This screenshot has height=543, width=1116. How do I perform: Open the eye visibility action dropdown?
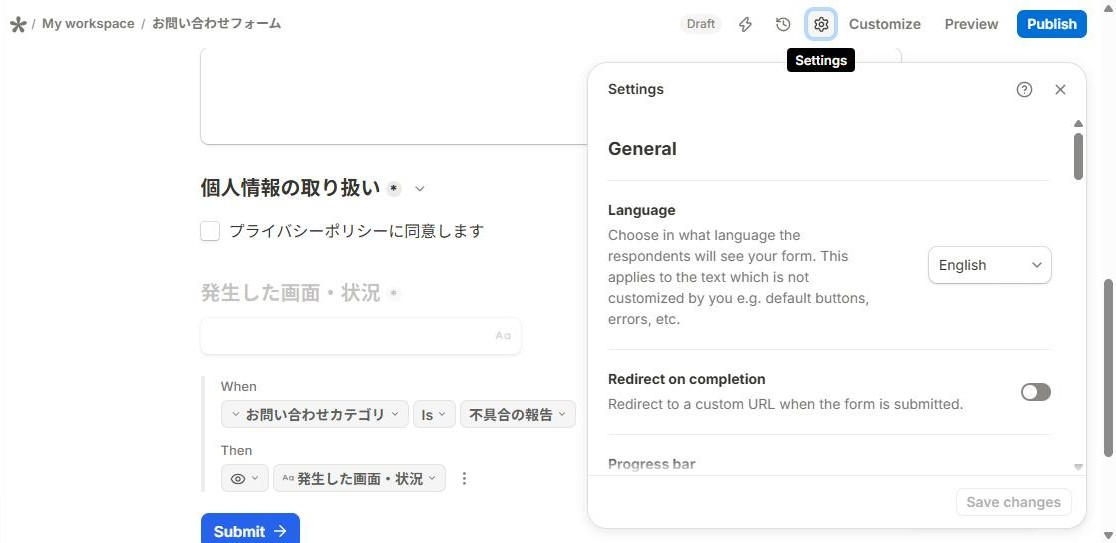pos(245,478)
